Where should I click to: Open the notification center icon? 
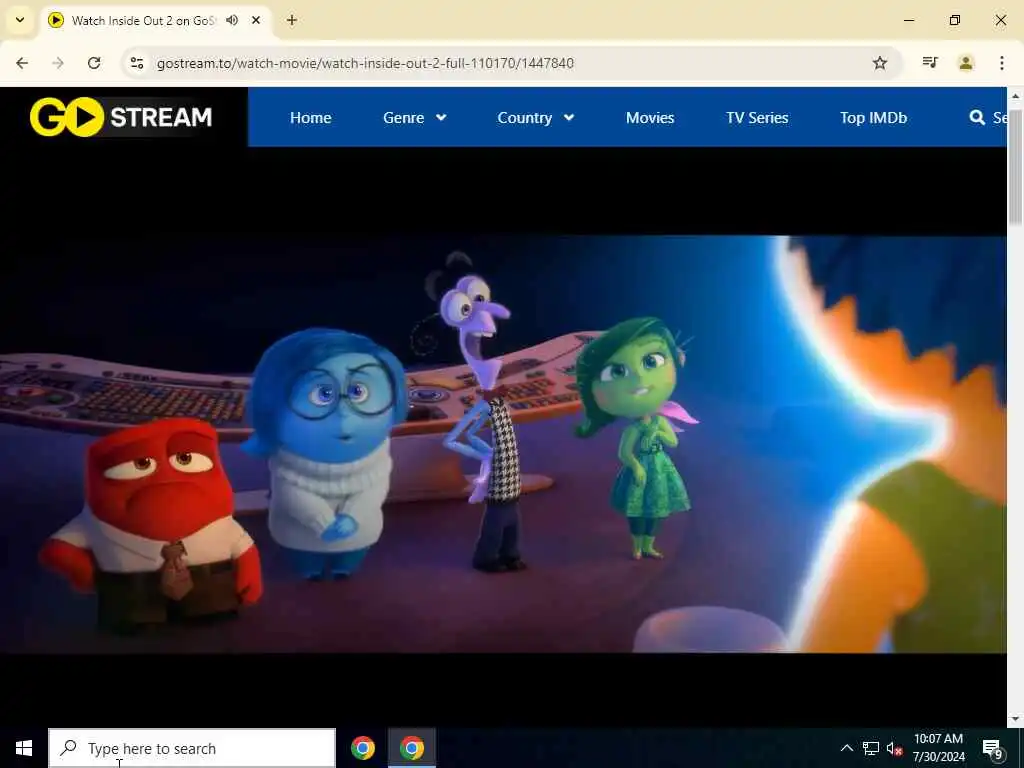point(993,748)
